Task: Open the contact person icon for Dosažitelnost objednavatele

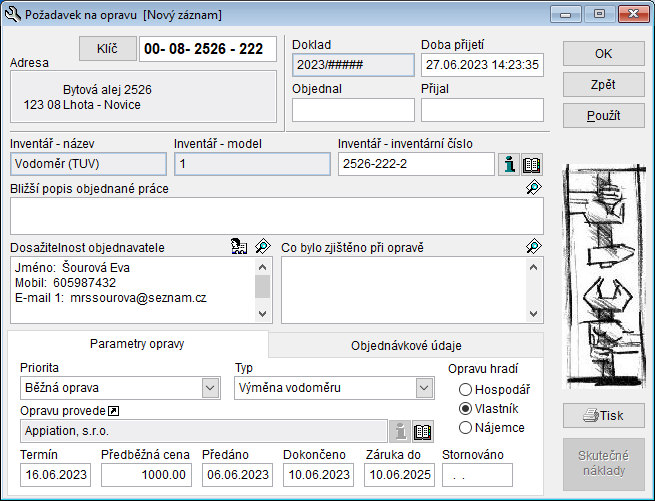Action: 239,246
